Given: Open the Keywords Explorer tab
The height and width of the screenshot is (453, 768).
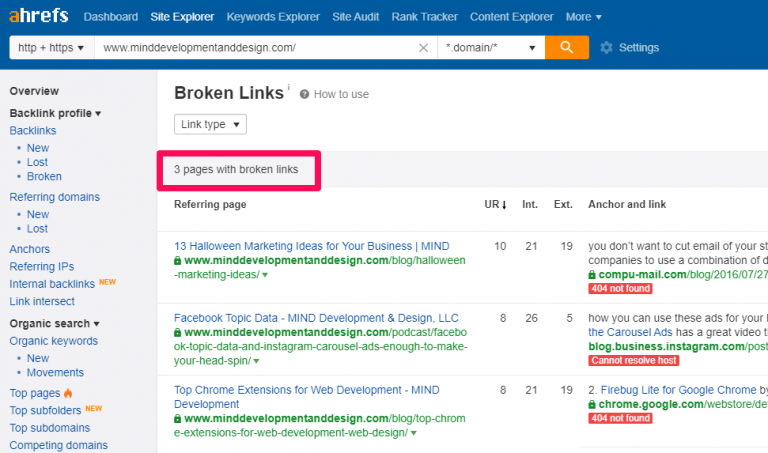Looking at the screenshot, I should tap(273, 17).
